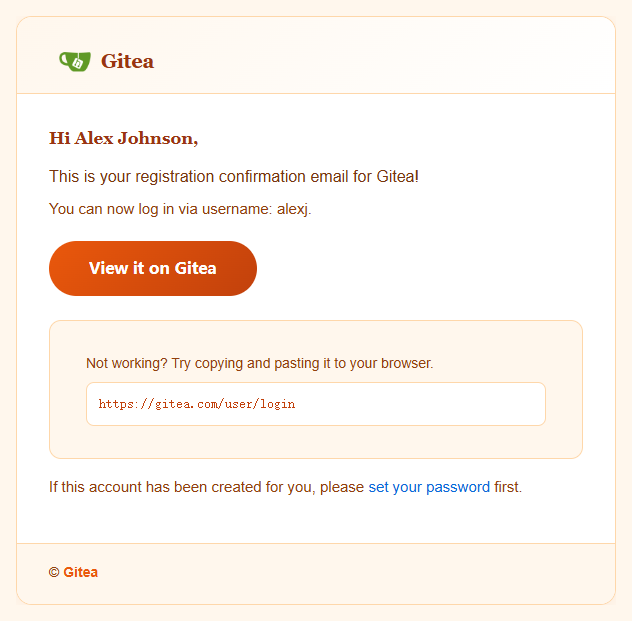The width and height of the screenshot is (632, 621).
Task: Click the word browser in the fallback instructions
Action: pos(407,363)
